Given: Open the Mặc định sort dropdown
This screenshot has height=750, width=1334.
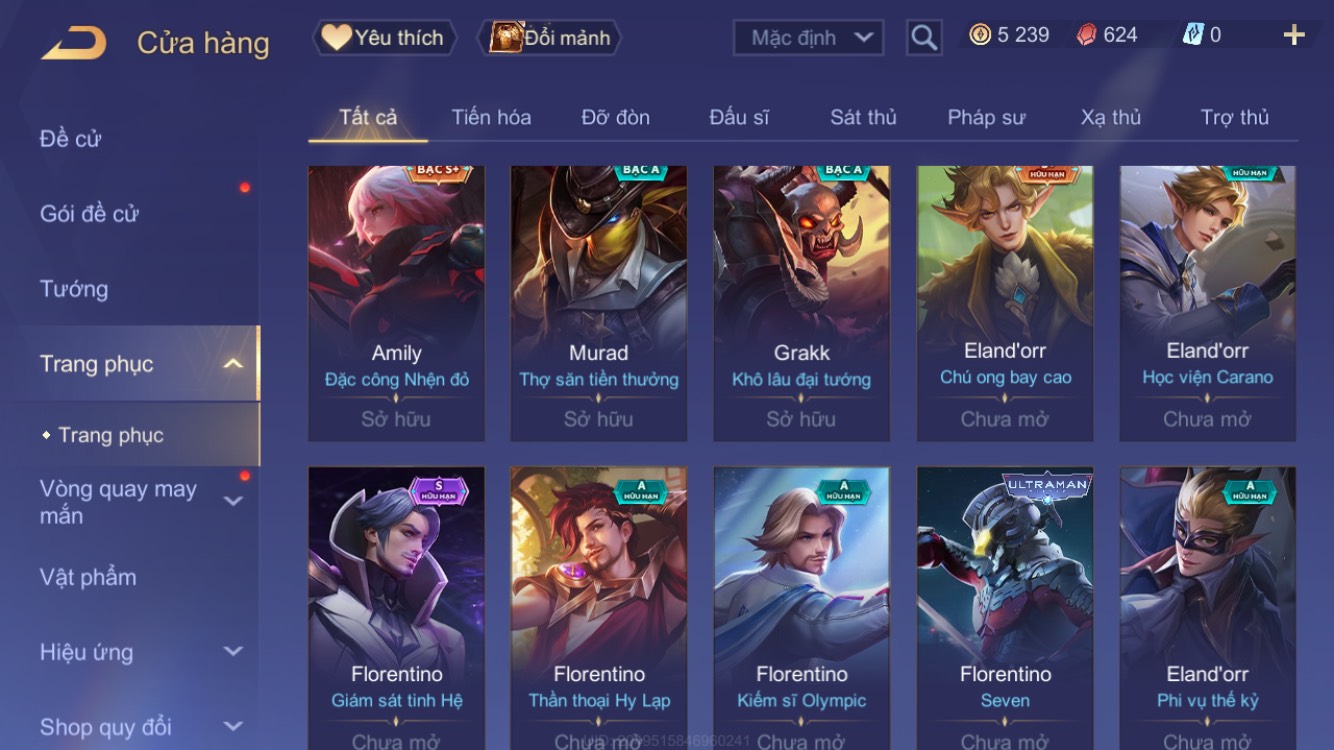Looking at the screenshot, I should [808, 38].
